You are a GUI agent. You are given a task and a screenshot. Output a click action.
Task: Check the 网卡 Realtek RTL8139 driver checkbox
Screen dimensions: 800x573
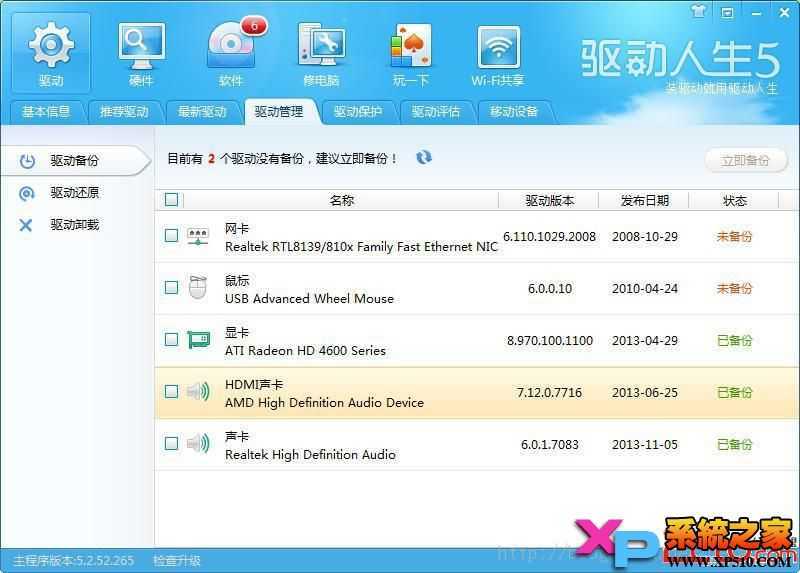coord(171,235)
